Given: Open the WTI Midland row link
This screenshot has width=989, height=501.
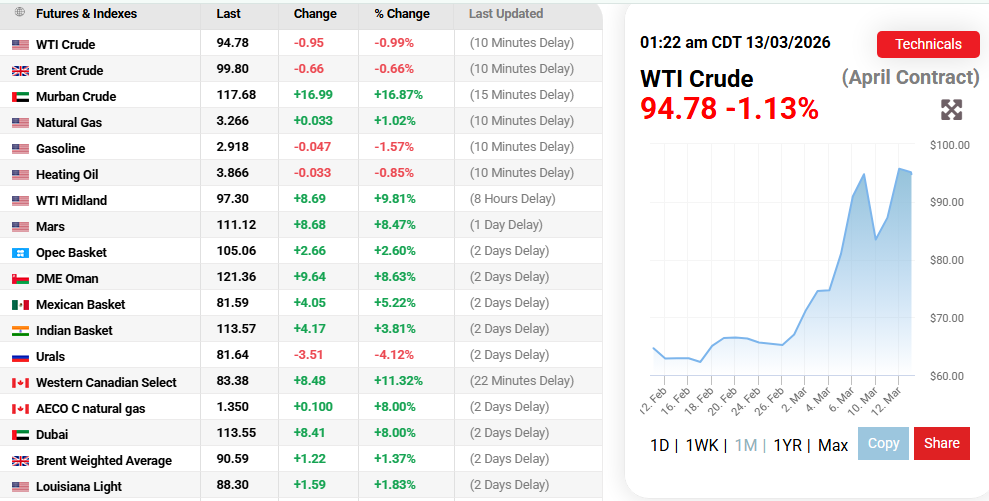Looking at the screenshot, I should point(71,201).
